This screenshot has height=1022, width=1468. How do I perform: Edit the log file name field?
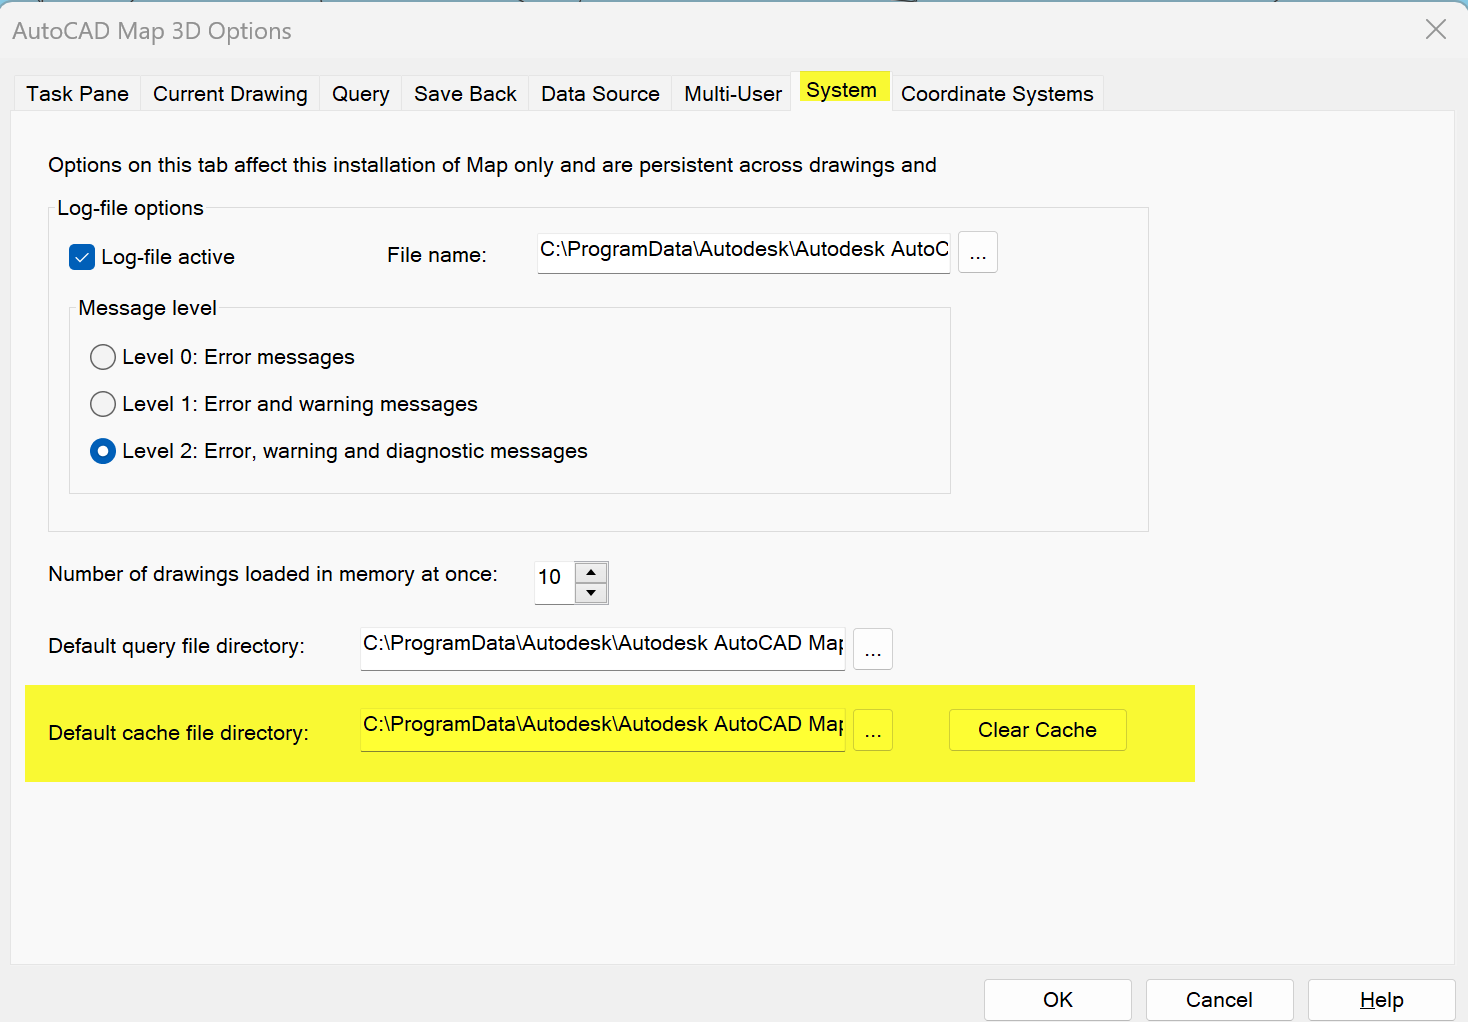(742, 252)
